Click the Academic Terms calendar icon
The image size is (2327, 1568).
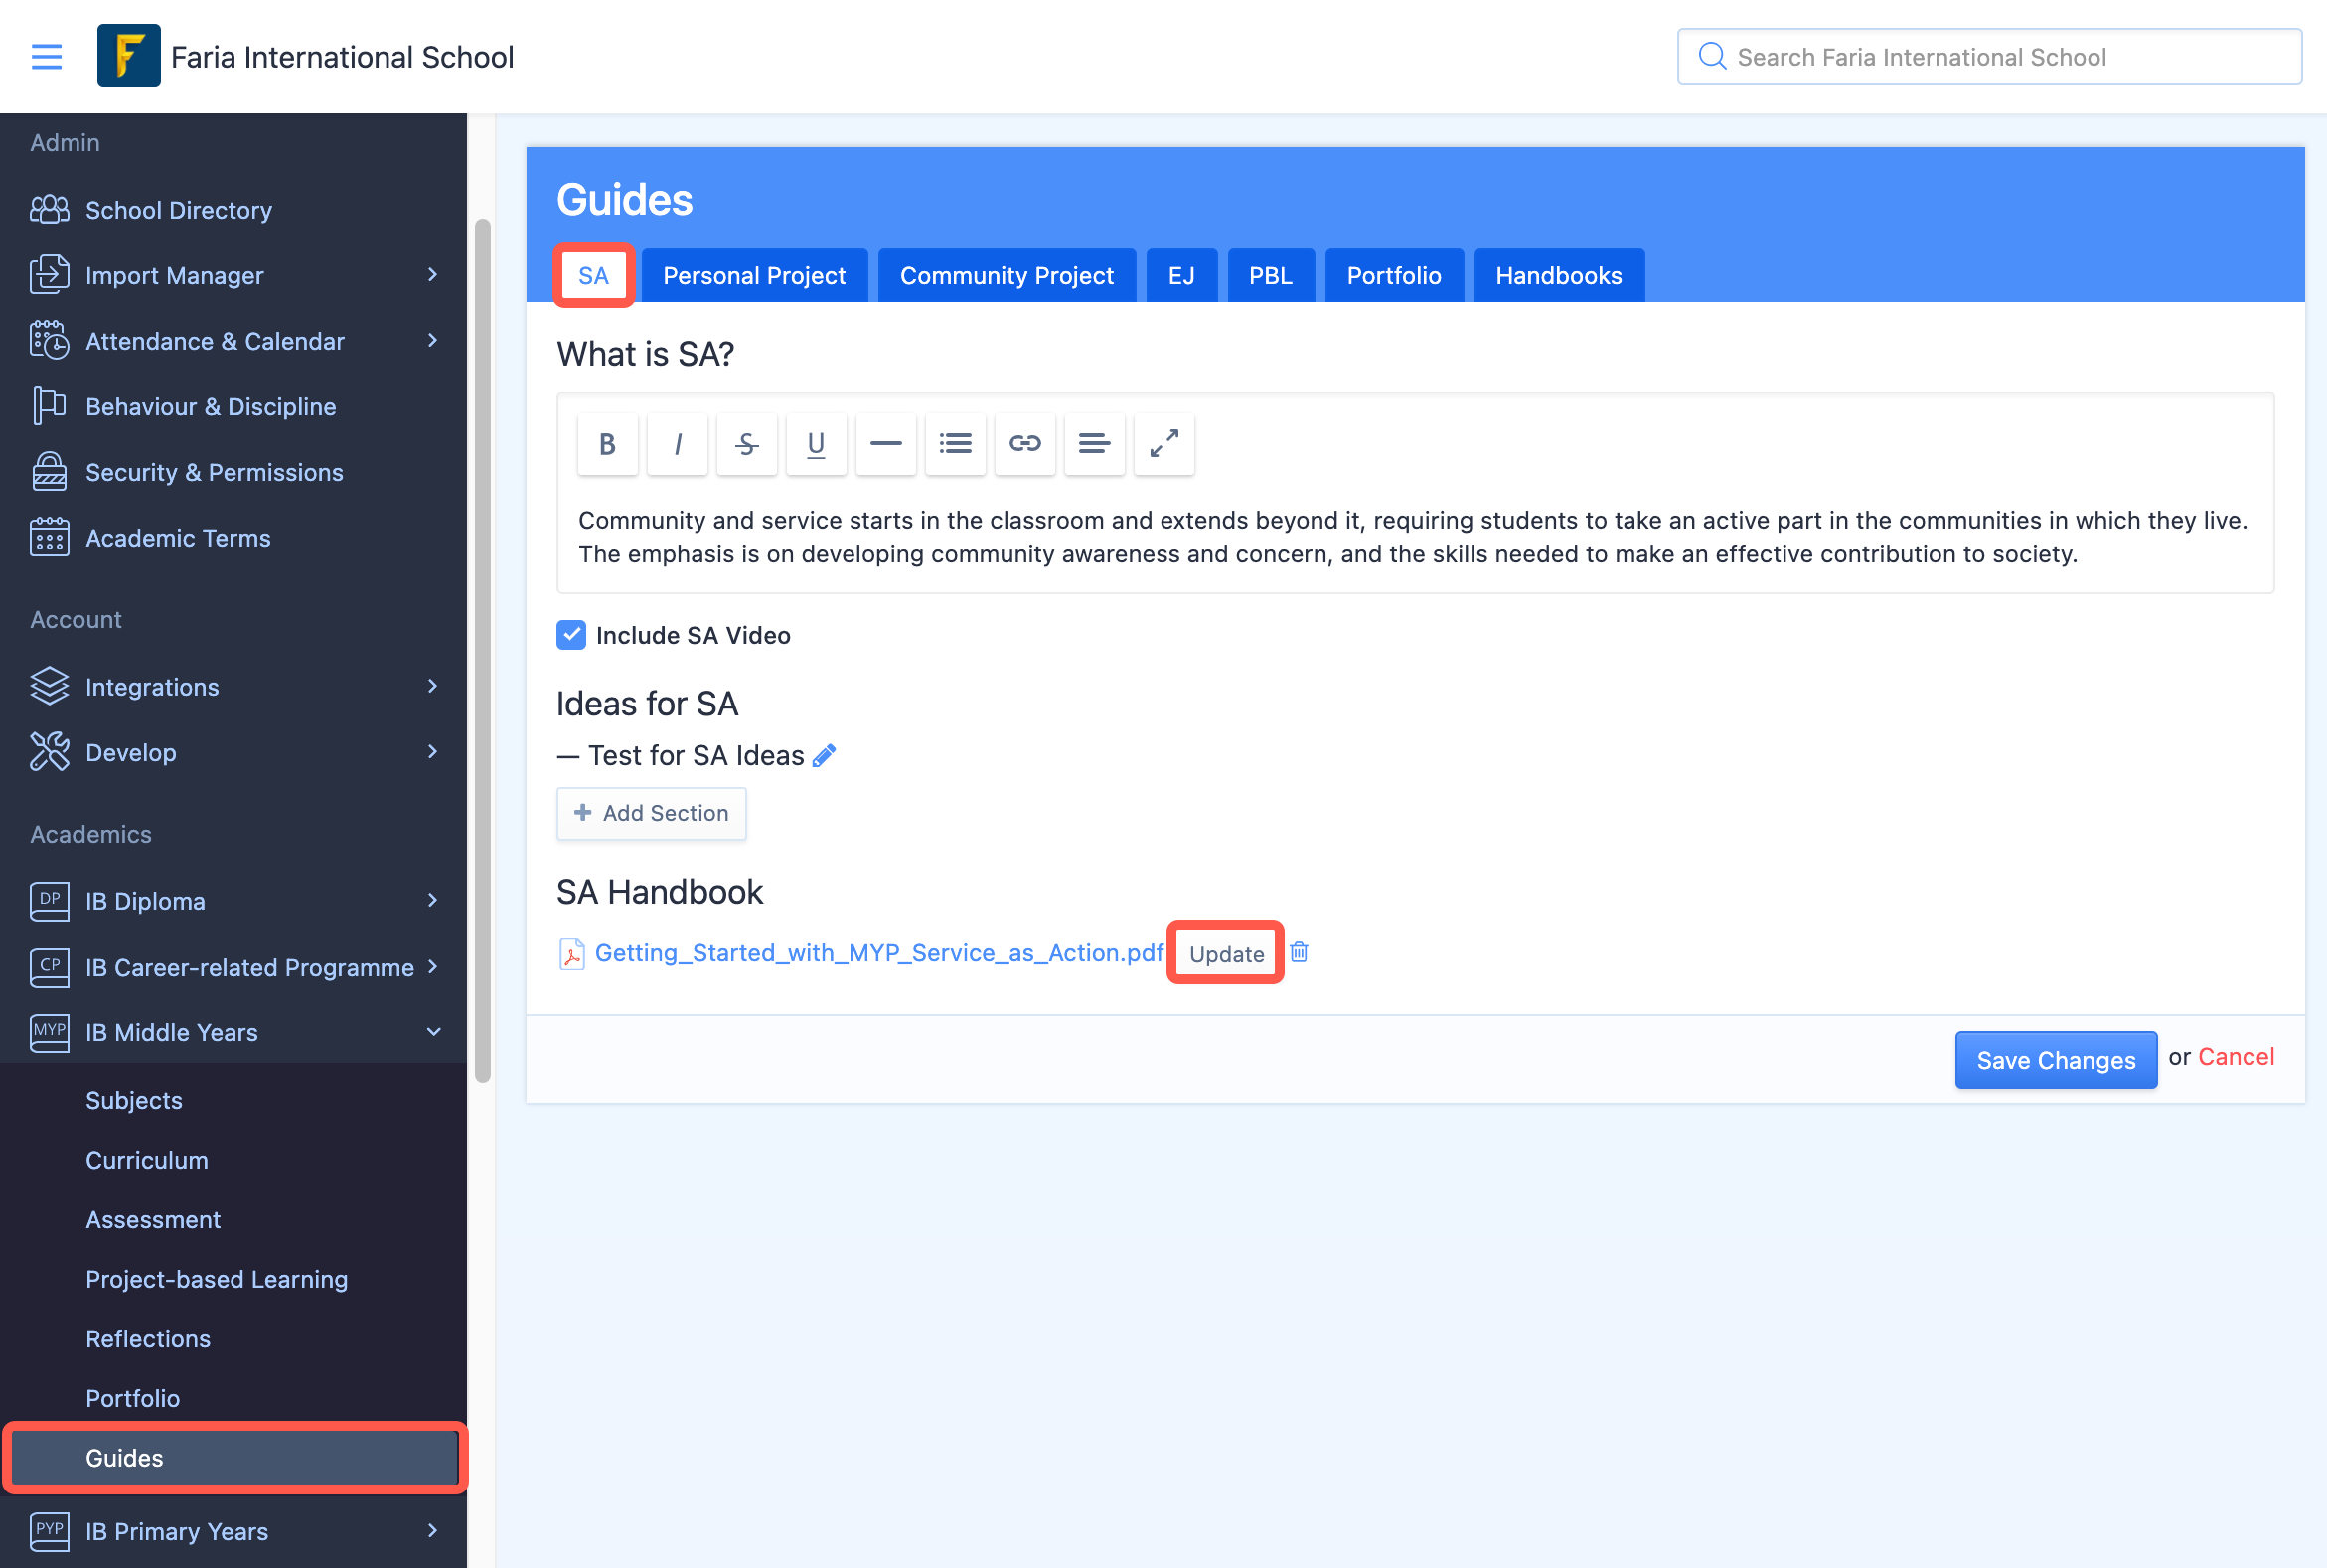coord(49,537)
